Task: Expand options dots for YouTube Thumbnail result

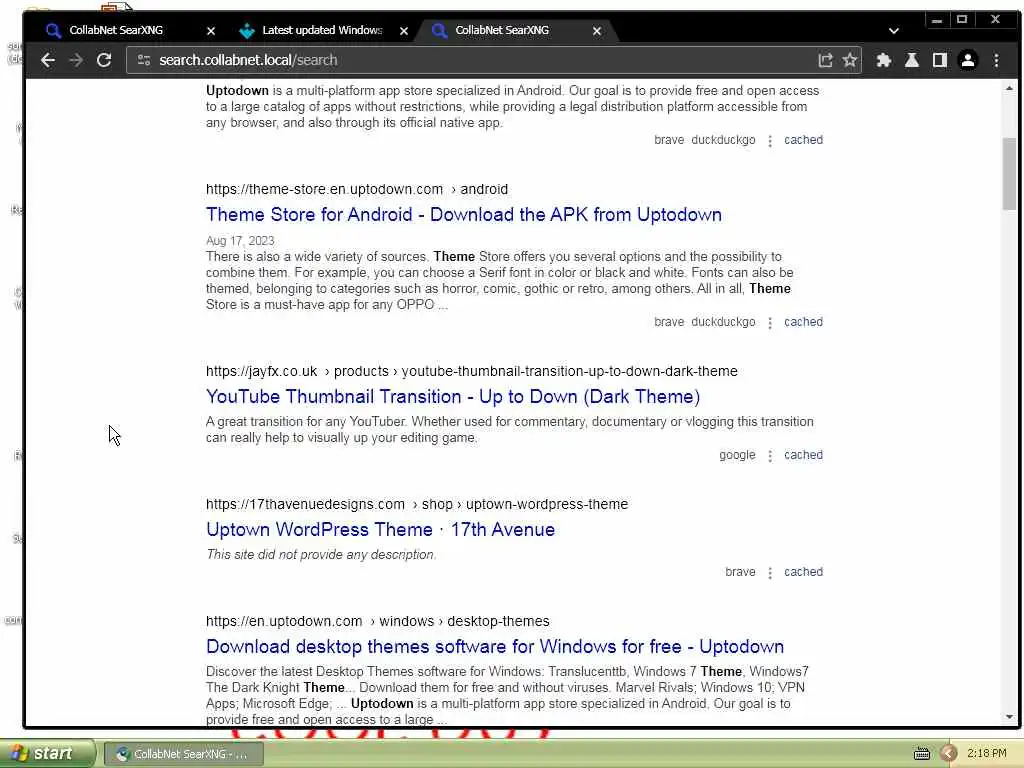Action: tap(770, 456)
